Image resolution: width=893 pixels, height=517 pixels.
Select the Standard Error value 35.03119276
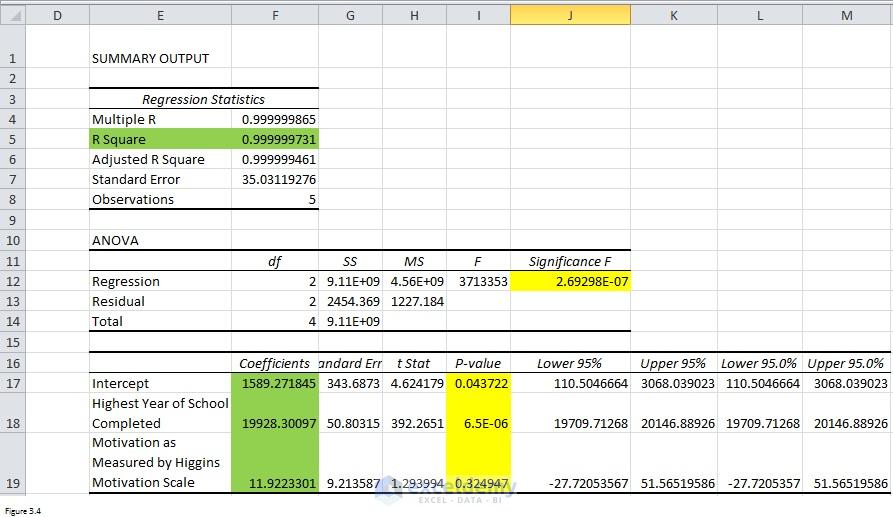pos(275,179)
